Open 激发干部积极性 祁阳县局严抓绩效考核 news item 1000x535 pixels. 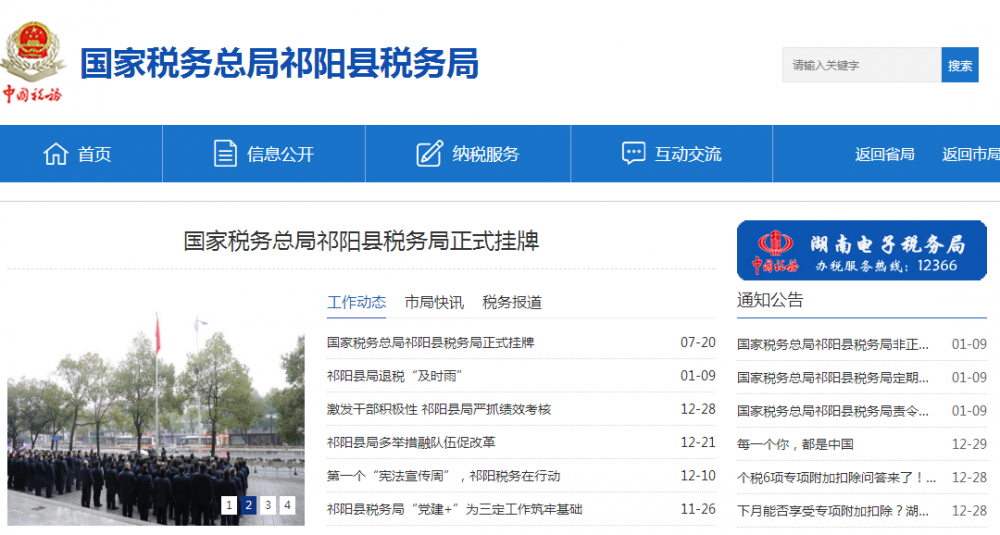tap(438, 409)
